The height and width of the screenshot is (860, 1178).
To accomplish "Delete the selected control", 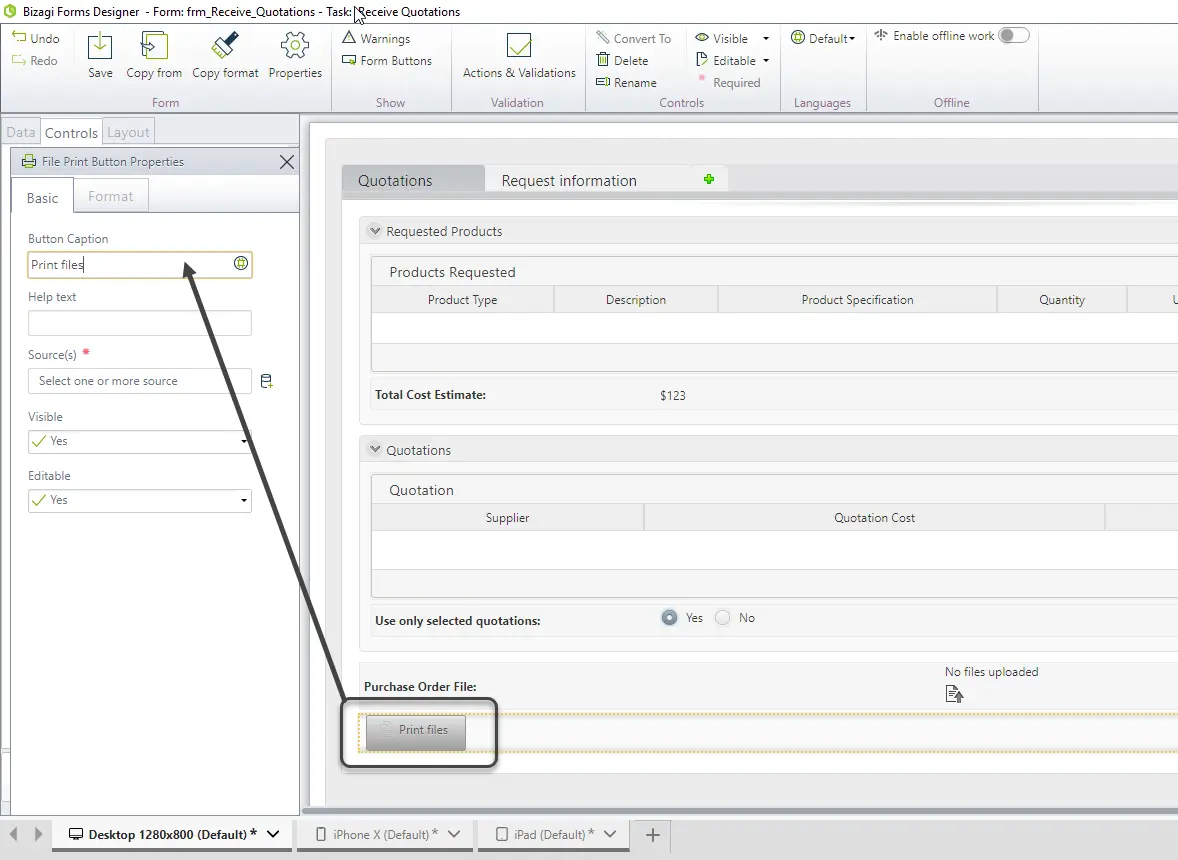I will point(622,60).
